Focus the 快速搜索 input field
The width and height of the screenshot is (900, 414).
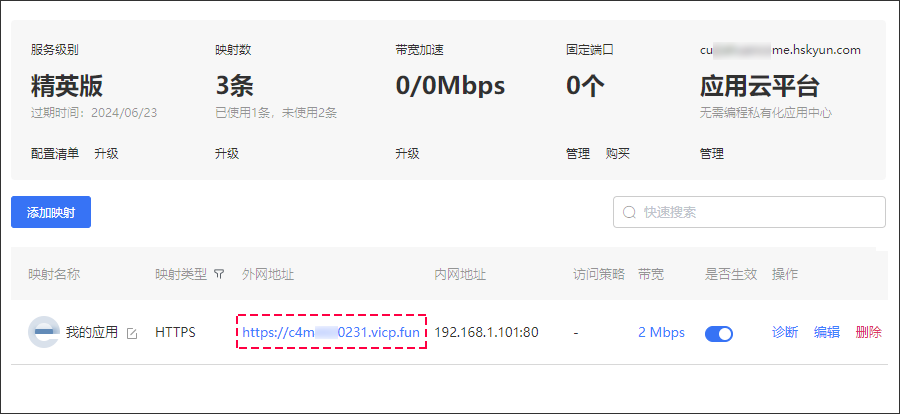[749, 212]
